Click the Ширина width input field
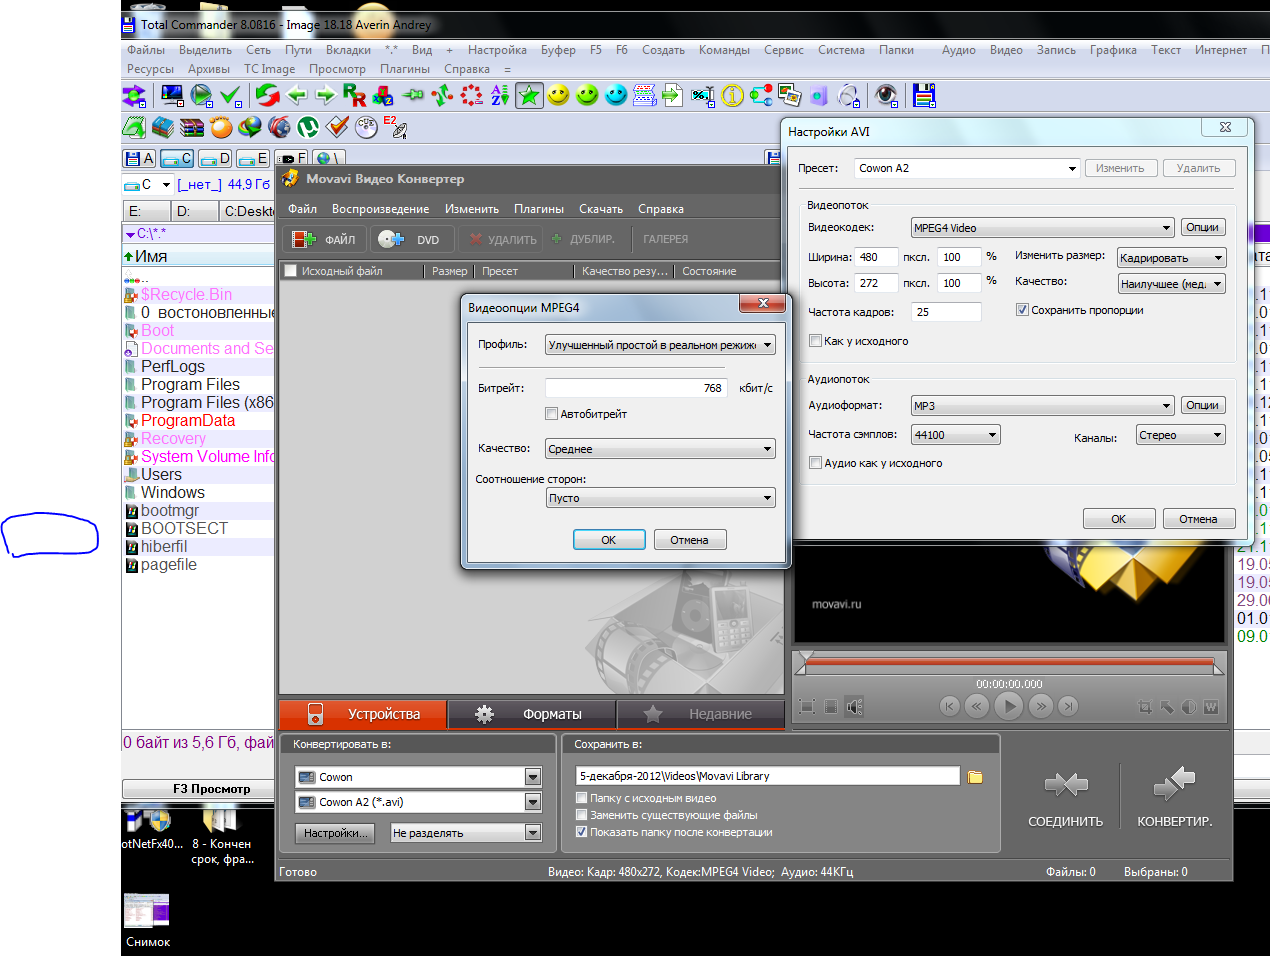Image resolution: width=1270 pixels, height=956 pixels. pos(876,257)
